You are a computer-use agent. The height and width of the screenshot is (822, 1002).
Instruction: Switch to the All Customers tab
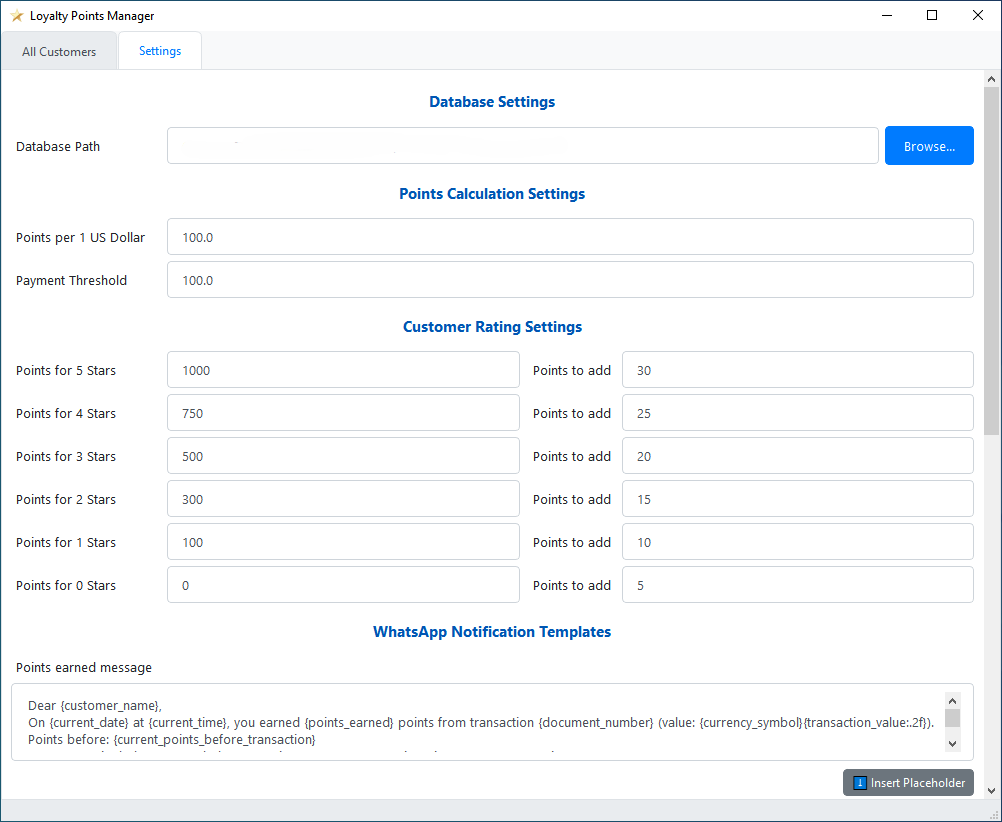click(x=59, y=52)
